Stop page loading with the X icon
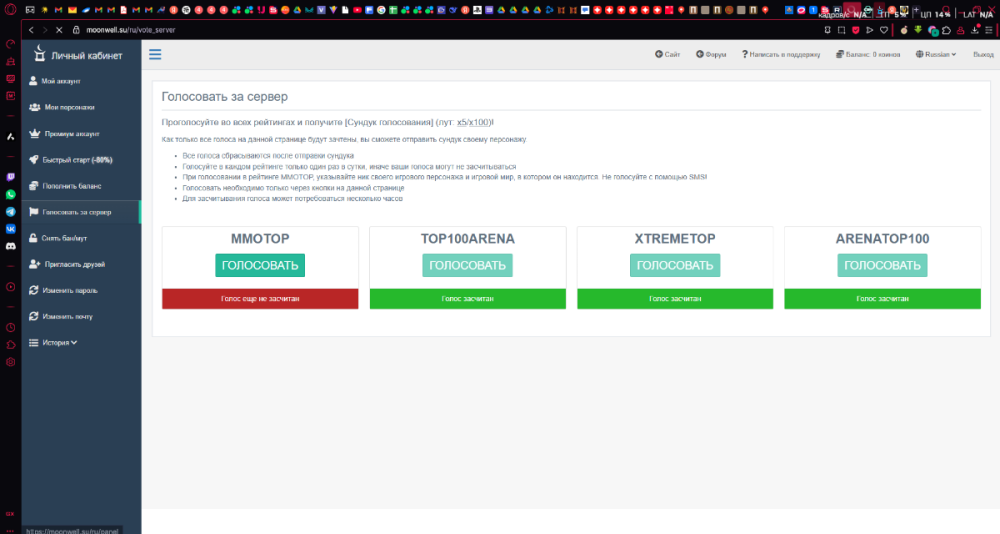The height and width of the screenshot is (534, 1000). pyautogui.click(x=59, y=30)
